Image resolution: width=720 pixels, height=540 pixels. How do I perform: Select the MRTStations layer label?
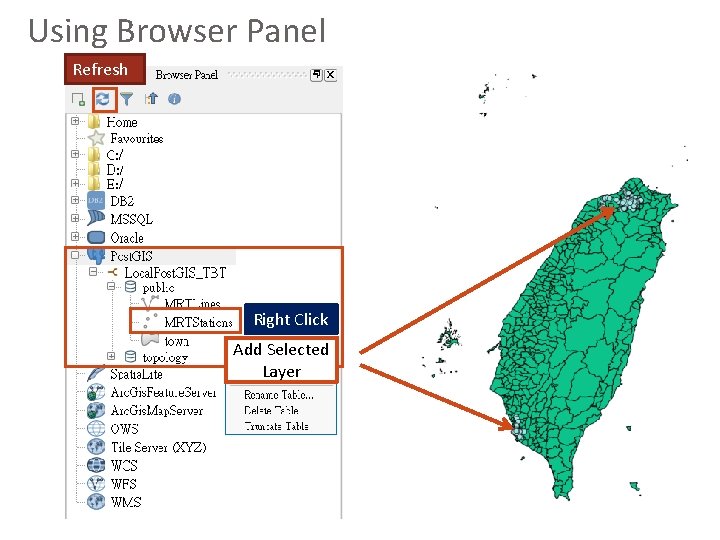pyautogui.click(x=198, y=322)
